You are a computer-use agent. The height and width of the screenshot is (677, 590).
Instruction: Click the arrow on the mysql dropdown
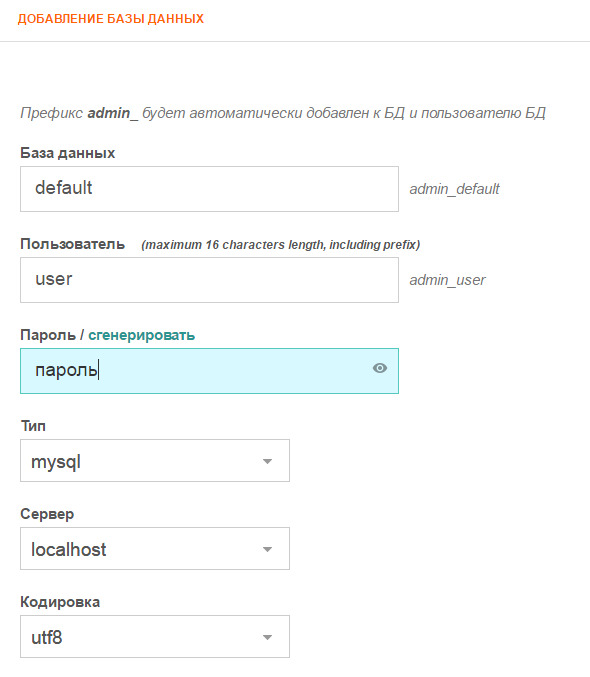click(267, 462)
